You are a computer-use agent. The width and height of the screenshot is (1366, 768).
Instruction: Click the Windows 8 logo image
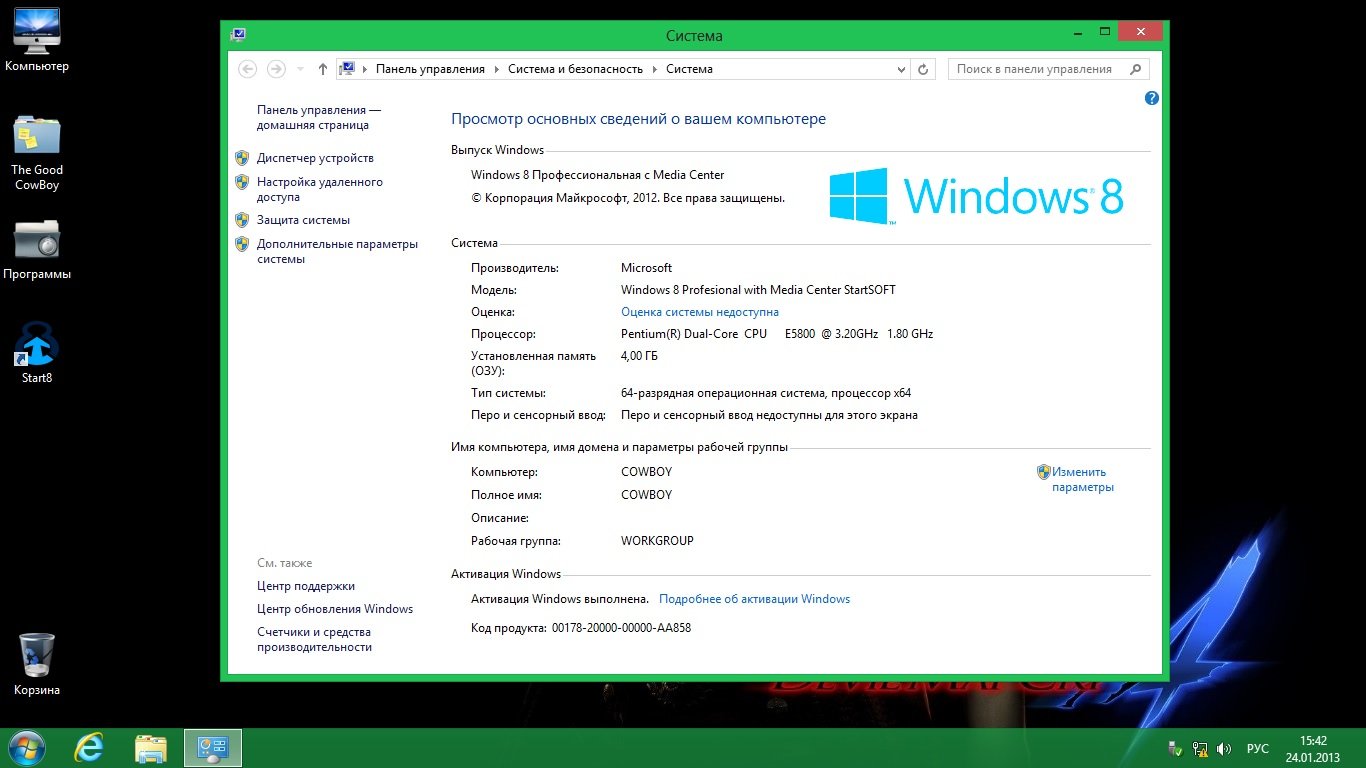point(977,195)
